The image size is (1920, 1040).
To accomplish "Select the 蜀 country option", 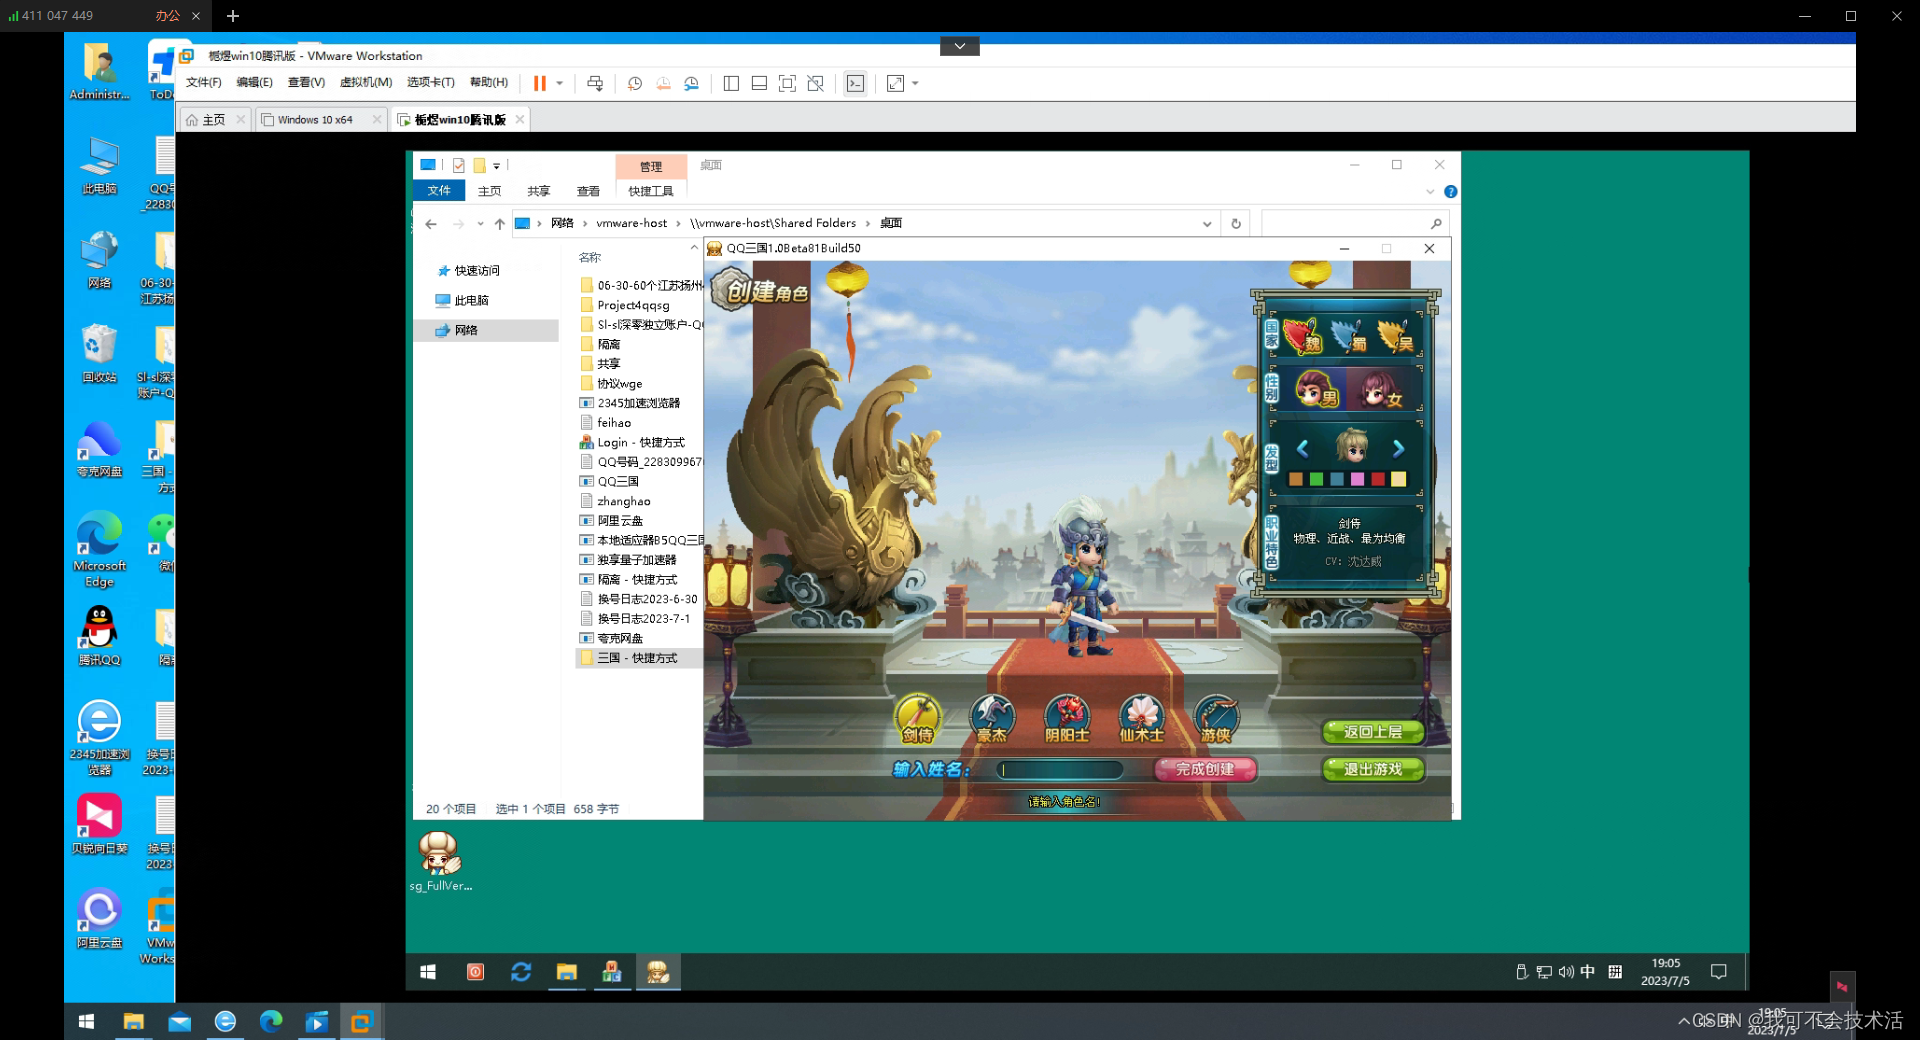I will (1349, 337).
